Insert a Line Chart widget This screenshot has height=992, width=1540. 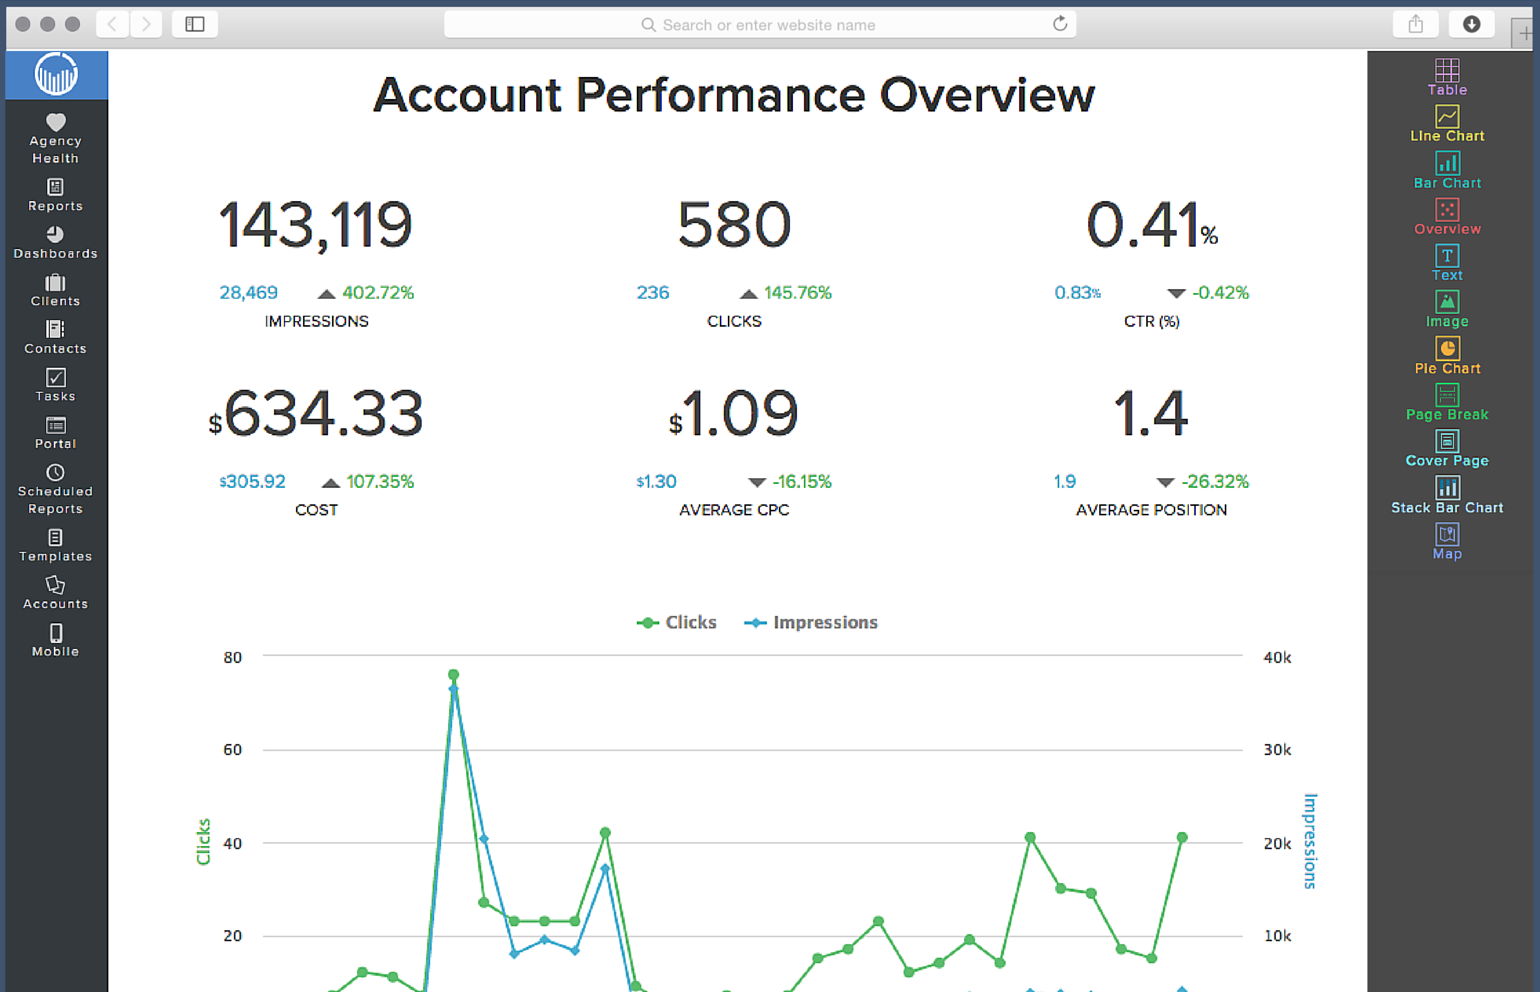tap(1446, 124)
